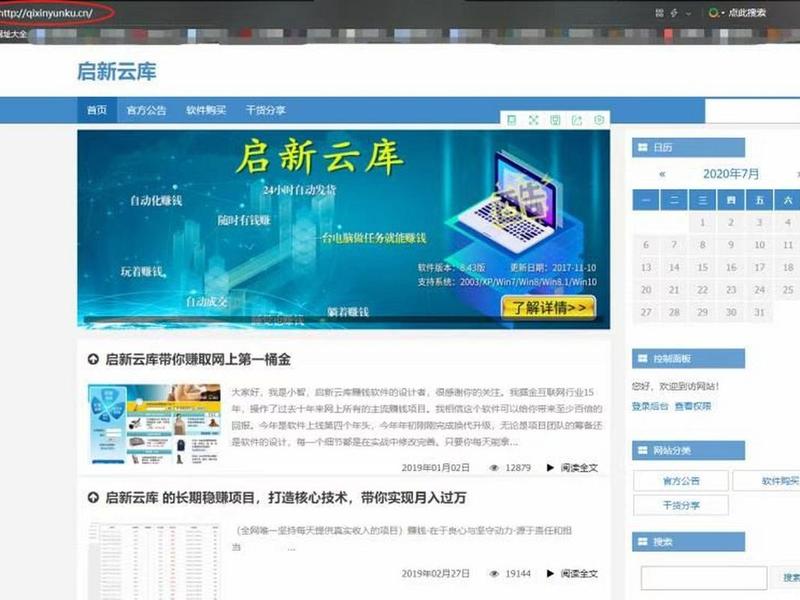Click the 2019年02月27日 article date

pyautogui.click(x=435, y=573)
